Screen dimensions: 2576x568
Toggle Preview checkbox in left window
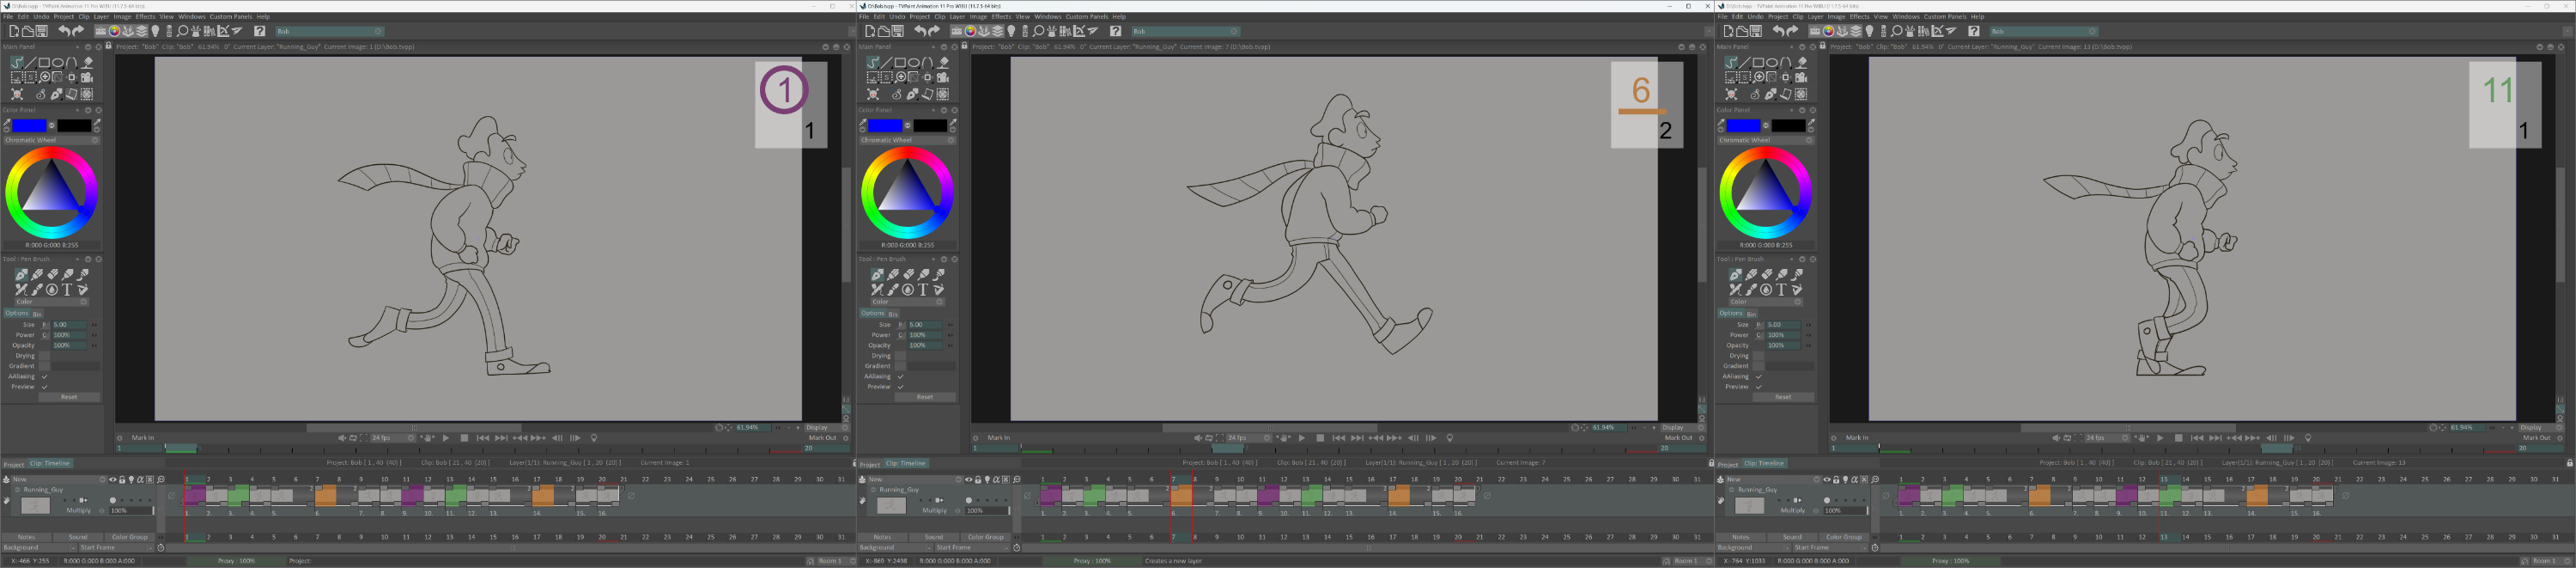(44, 386)
